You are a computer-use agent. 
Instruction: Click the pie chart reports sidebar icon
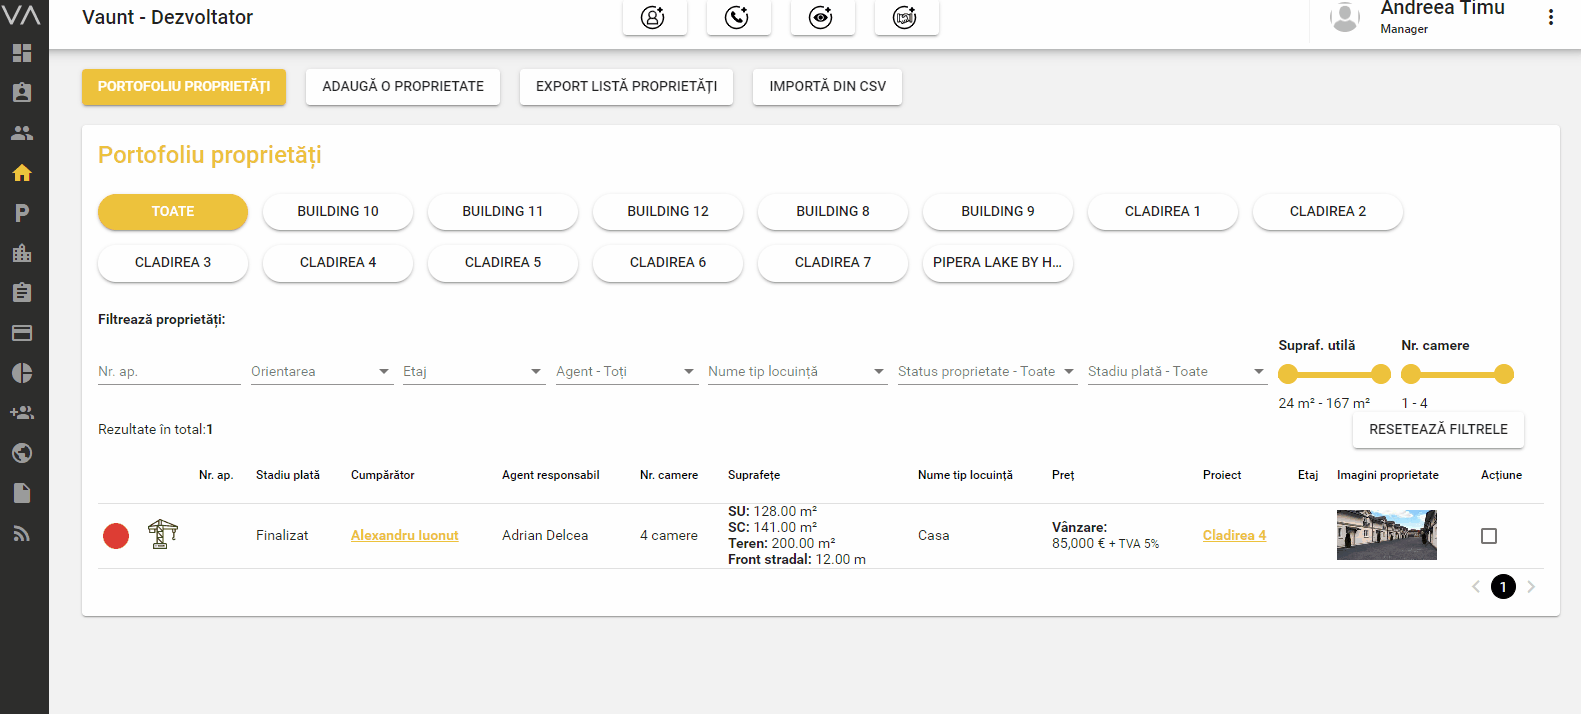pyautogui.click(x=22, y=373)
